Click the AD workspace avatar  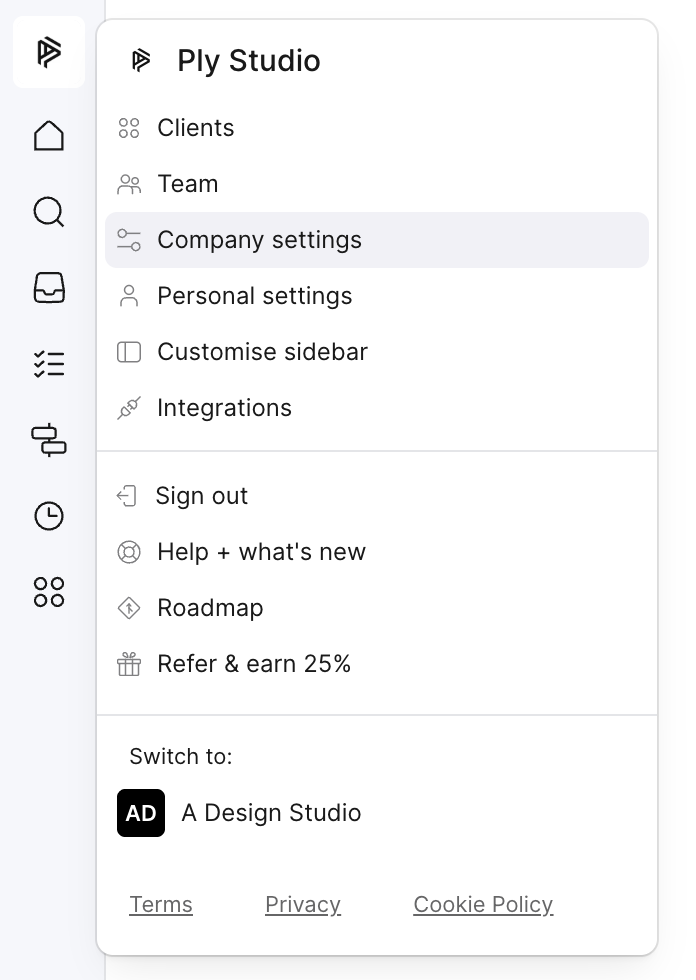point(141,813)
